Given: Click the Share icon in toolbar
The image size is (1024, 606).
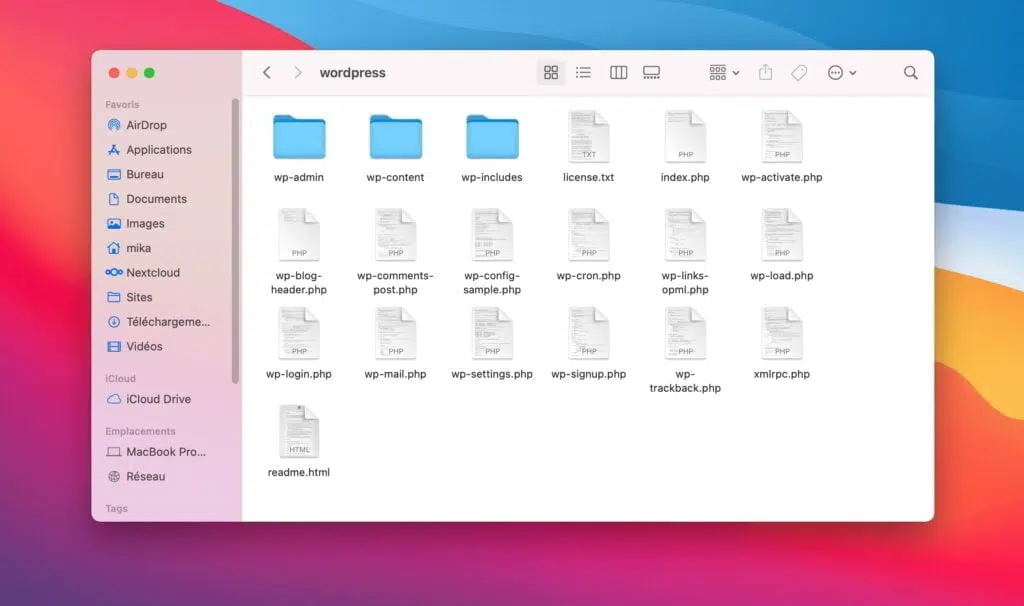Looking at the screenshot, I should click(x=766, y=73).
